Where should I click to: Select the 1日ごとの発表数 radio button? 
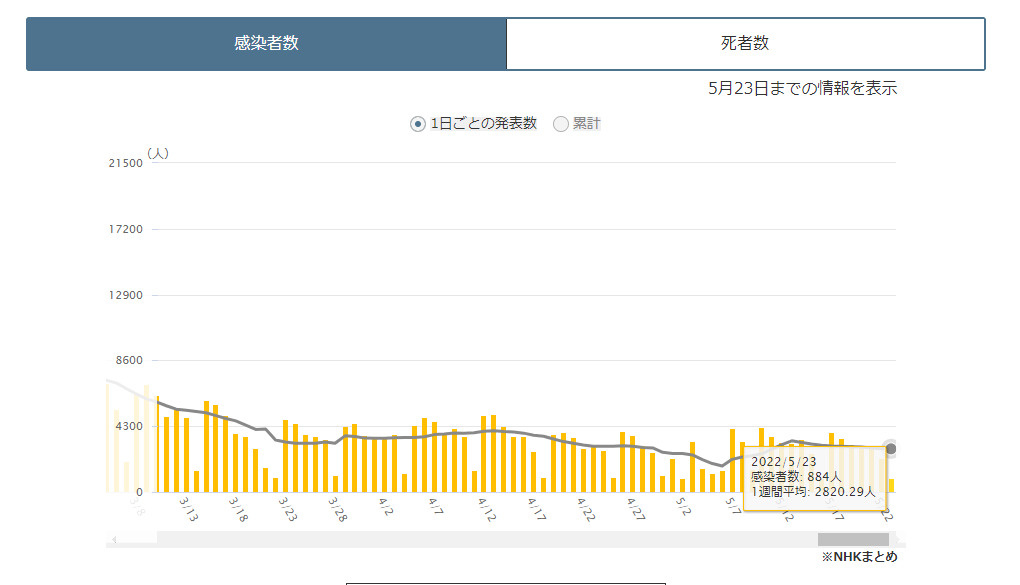[x=418, y=124]
